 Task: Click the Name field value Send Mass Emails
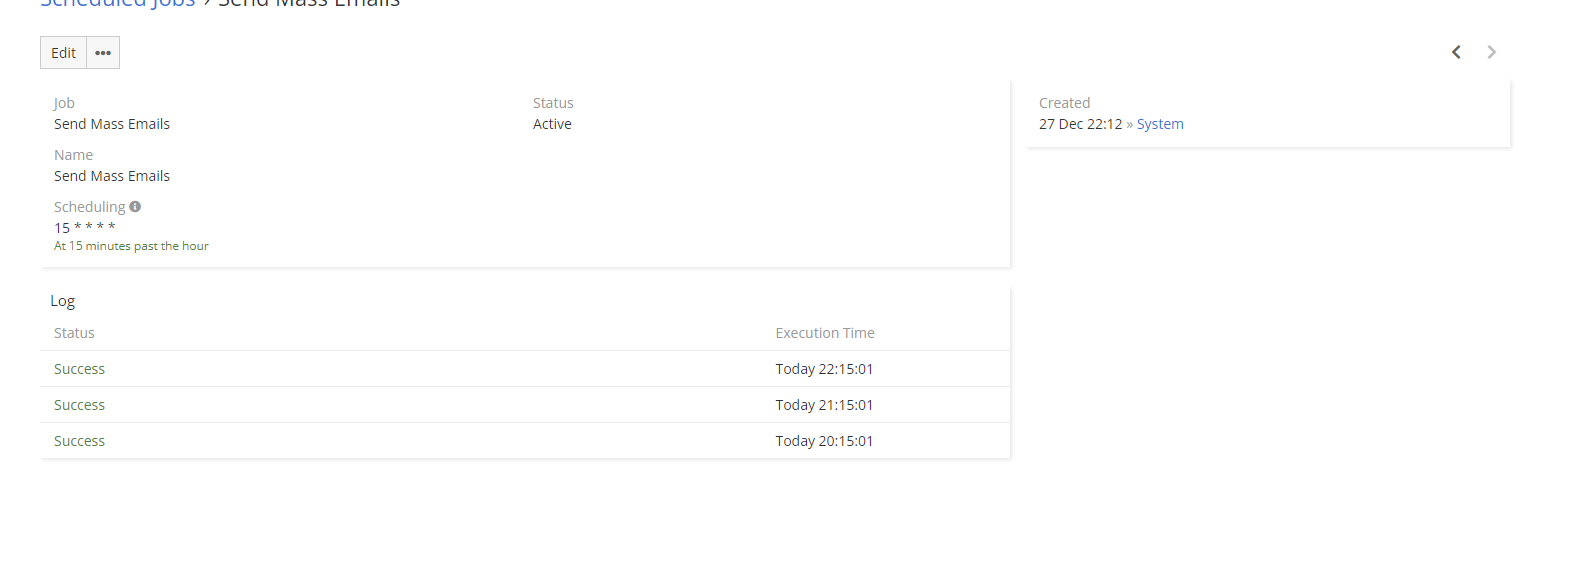click(x=112, y=176)
